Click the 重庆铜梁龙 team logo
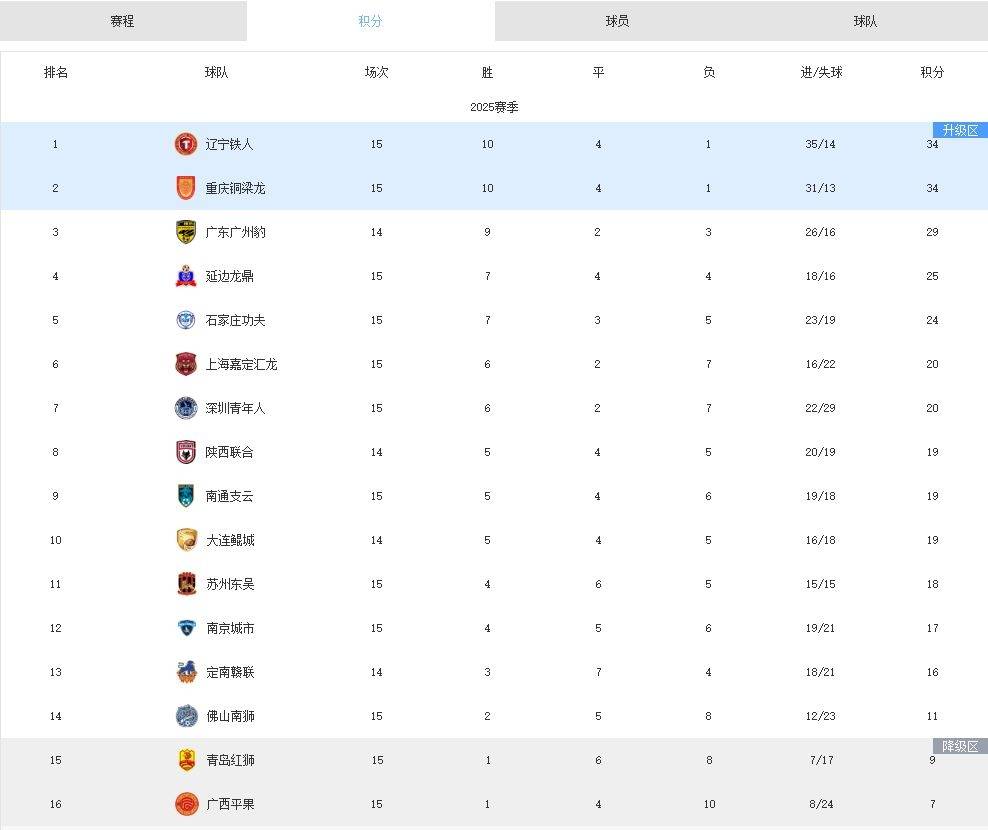Screen dimensions: 988x830 pos(186,188)
